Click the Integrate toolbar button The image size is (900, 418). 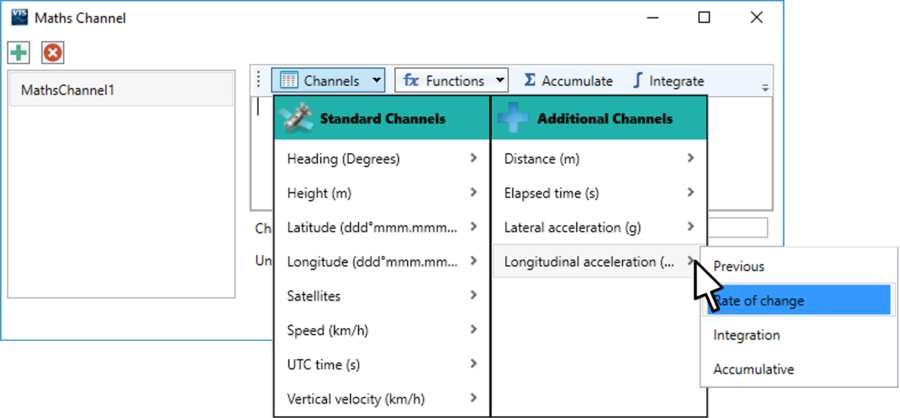669,81
